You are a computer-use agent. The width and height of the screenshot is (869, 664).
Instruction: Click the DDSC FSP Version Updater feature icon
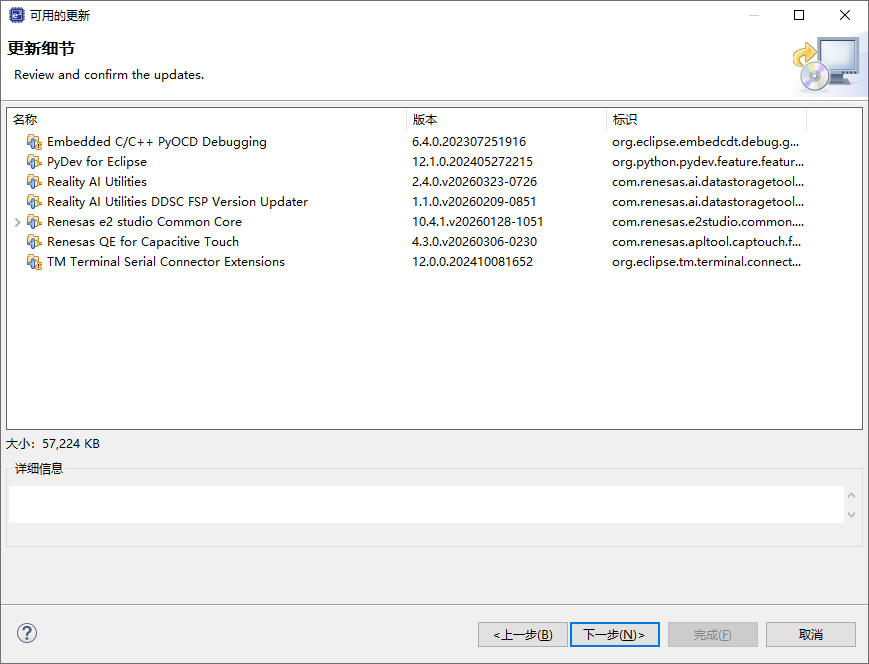point(34,202)
